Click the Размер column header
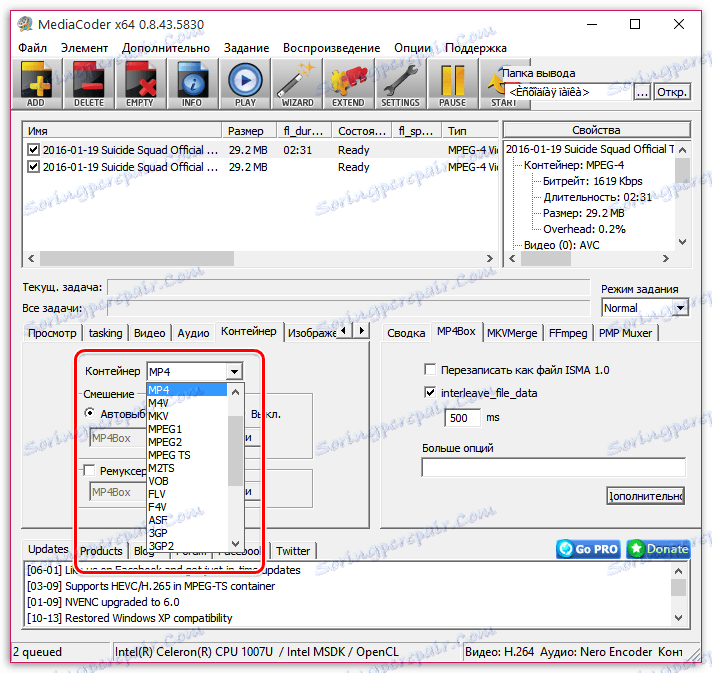Screen dimensions: 712x673 click(x=249, y=131)
